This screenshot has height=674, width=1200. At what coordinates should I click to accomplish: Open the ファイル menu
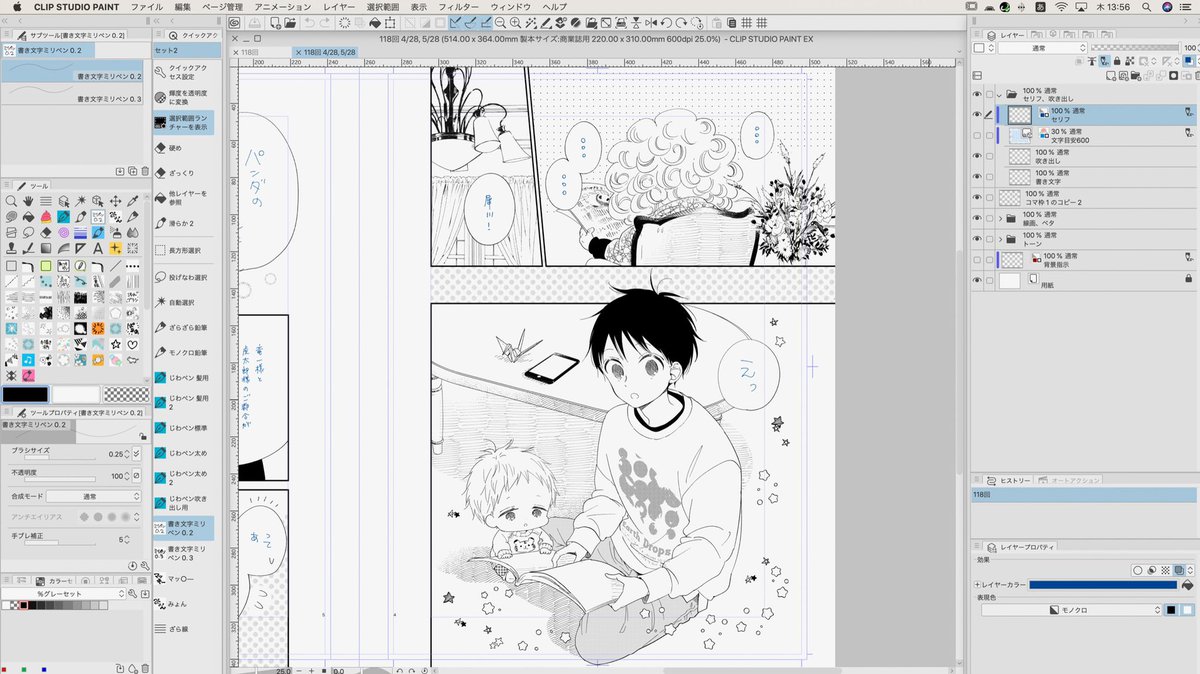click(147, 7)
